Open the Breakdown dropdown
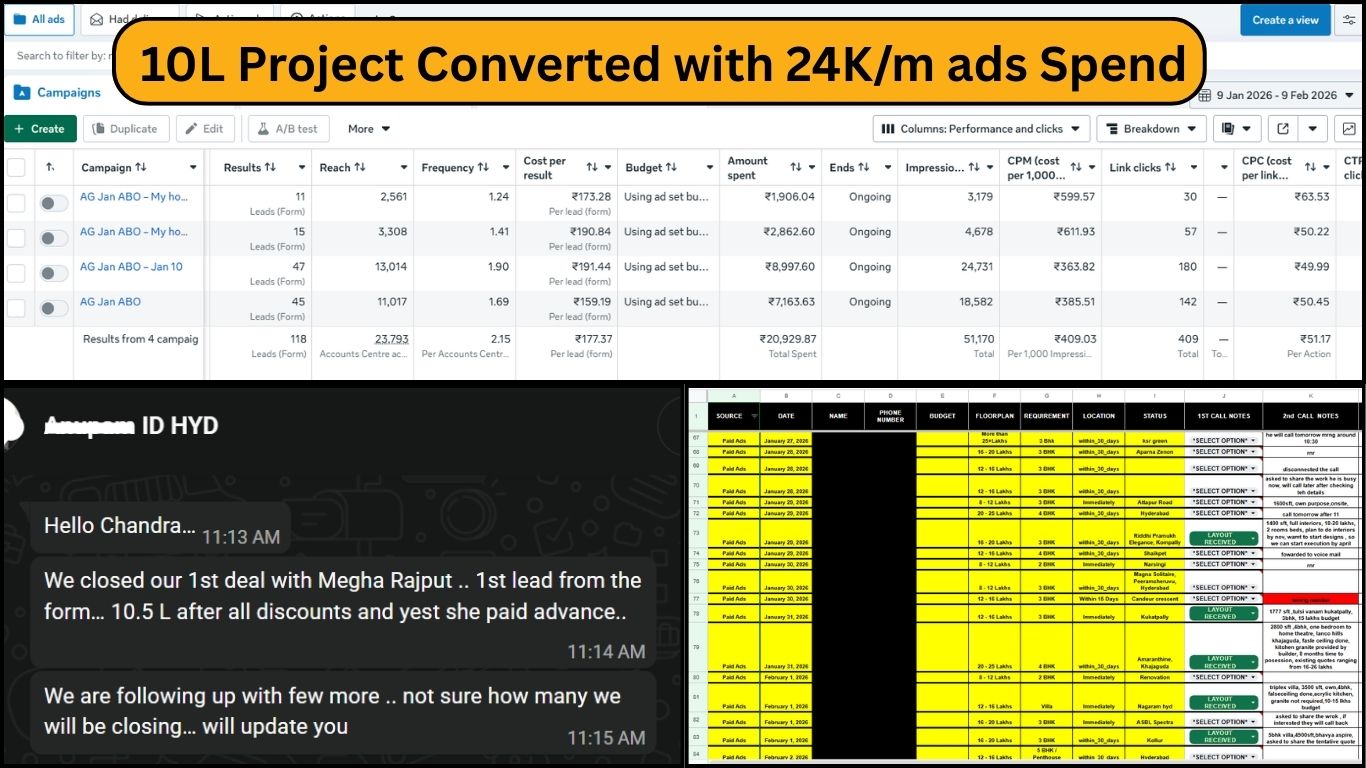Viewport: 1366px width, 768px height. pyautogui.click(x=1149, y=128)
